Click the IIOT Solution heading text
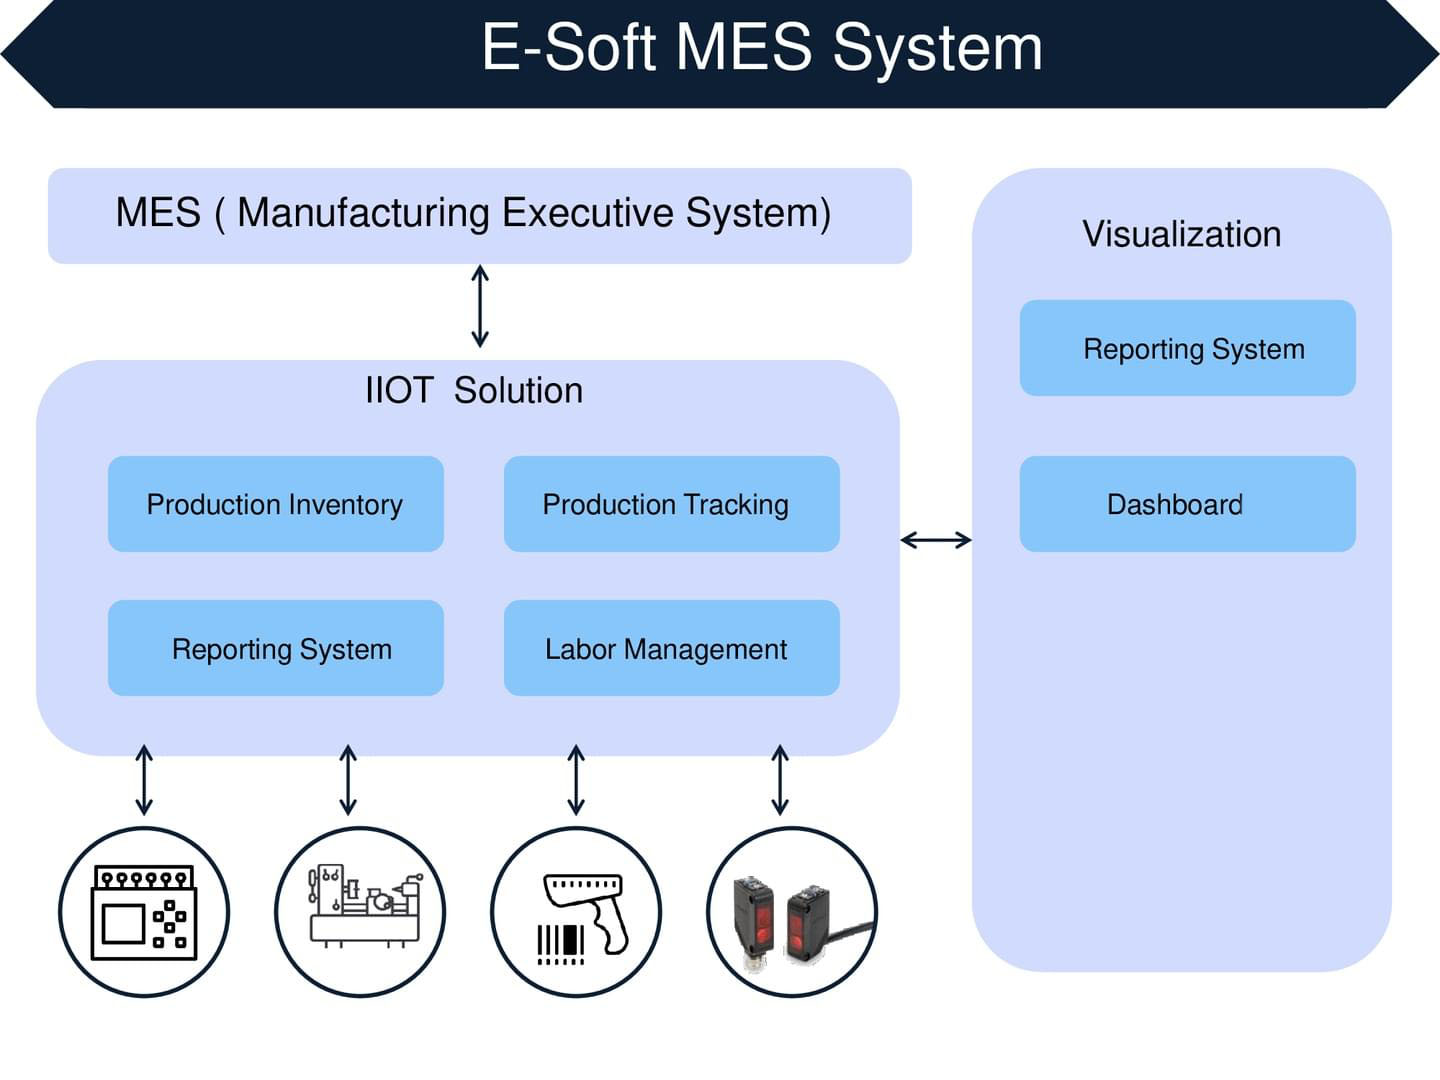This screenshot has height=1080, width=1440. (474, 390)
